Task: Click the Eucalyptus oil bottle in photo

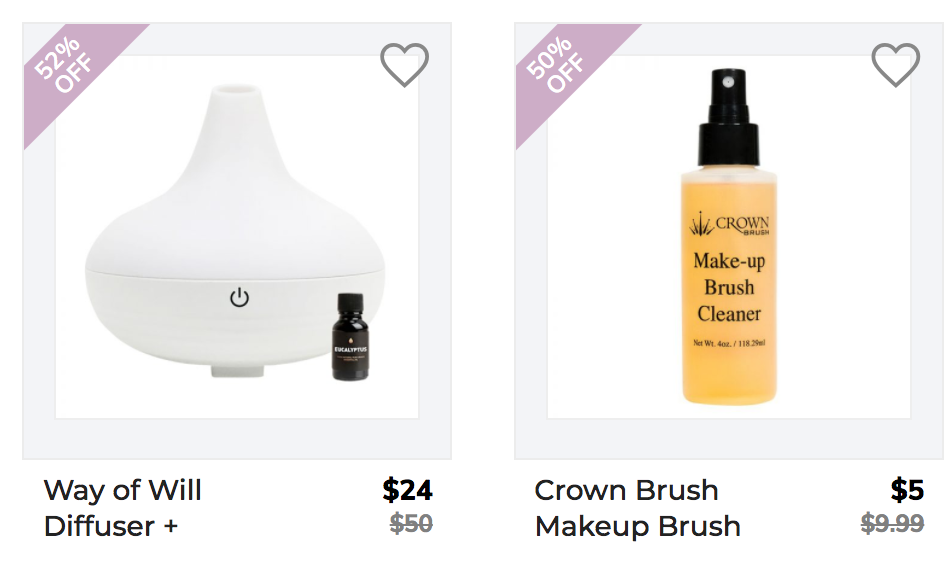Action: pos(350,337)
